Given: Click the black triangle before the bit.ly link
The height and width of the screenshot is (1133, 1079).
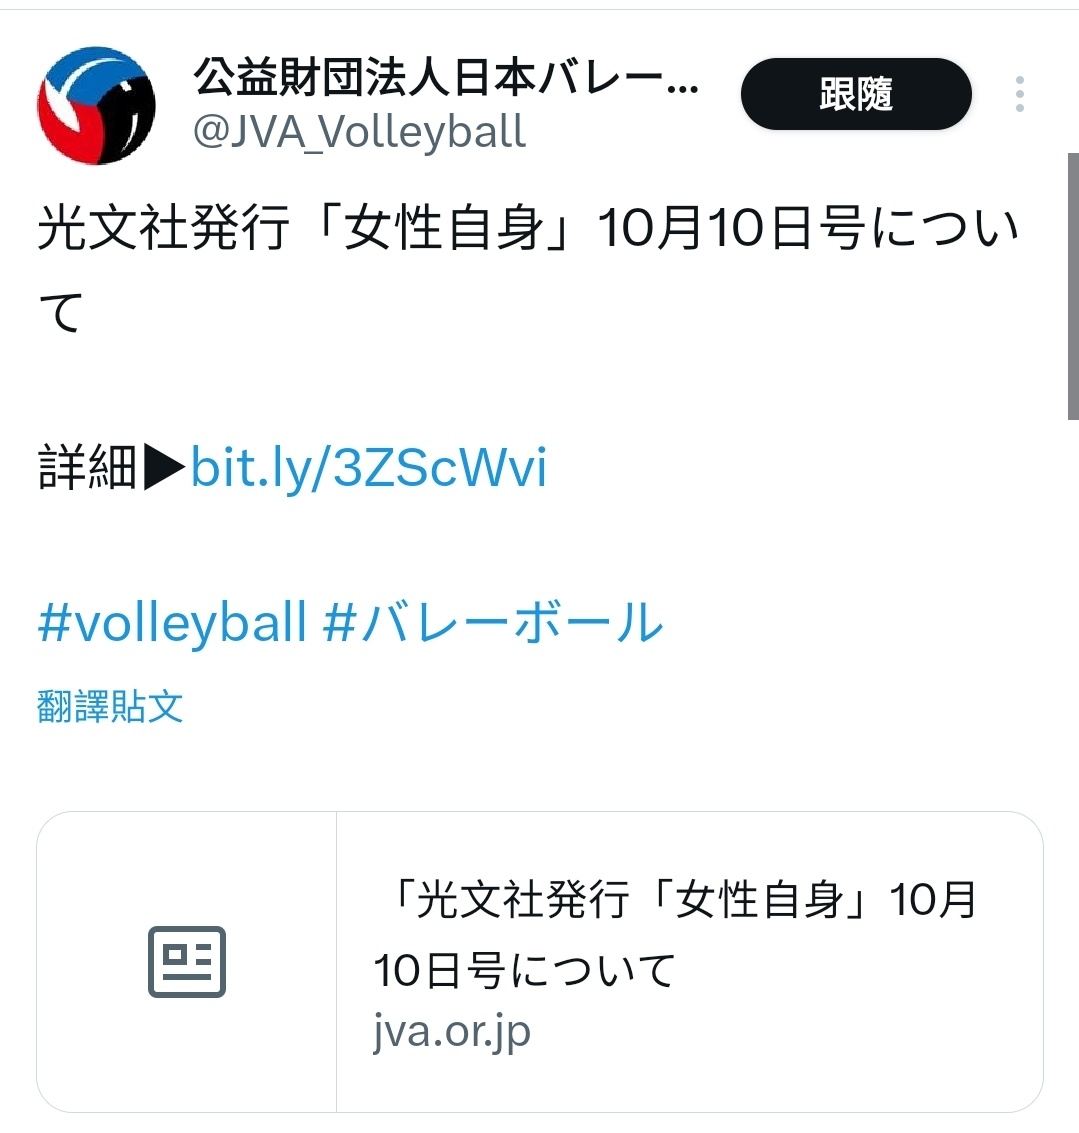Looking at the screenshot, I should pyautogui.click(x=164, y=468).
